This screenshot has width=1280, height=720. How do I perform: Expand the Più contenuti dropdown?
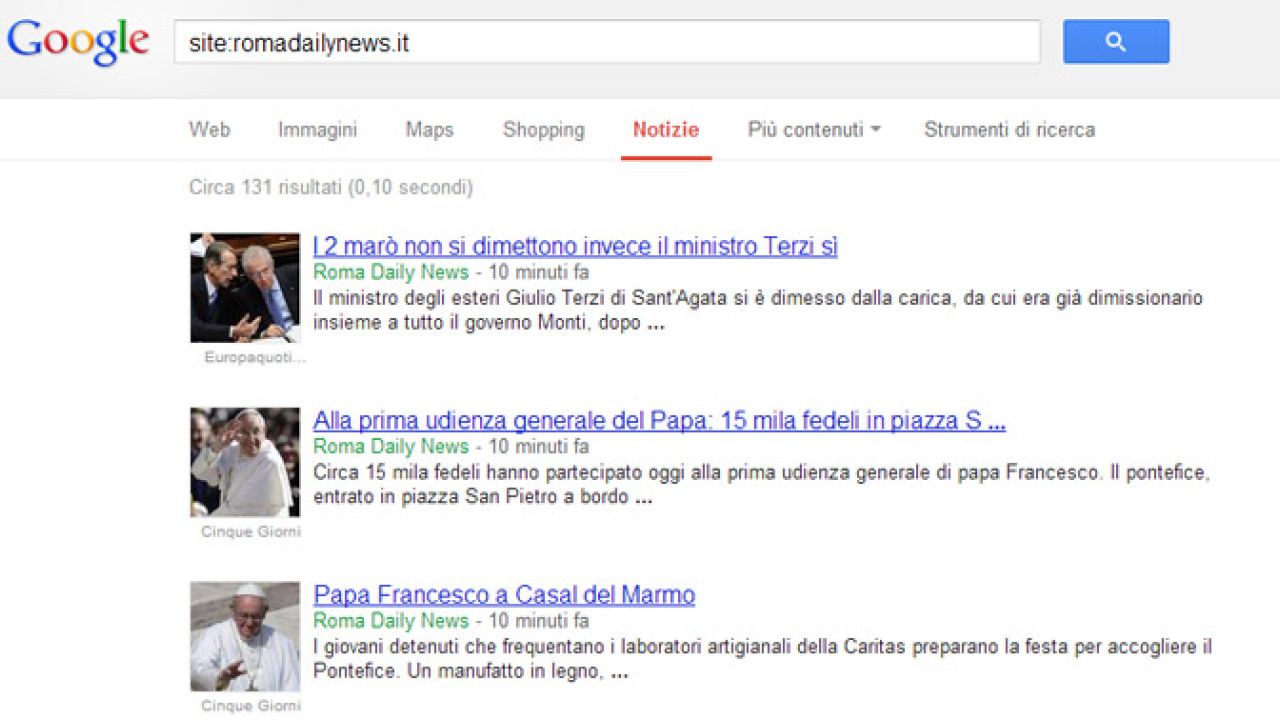pyautogui.click(x=813, y=130)
